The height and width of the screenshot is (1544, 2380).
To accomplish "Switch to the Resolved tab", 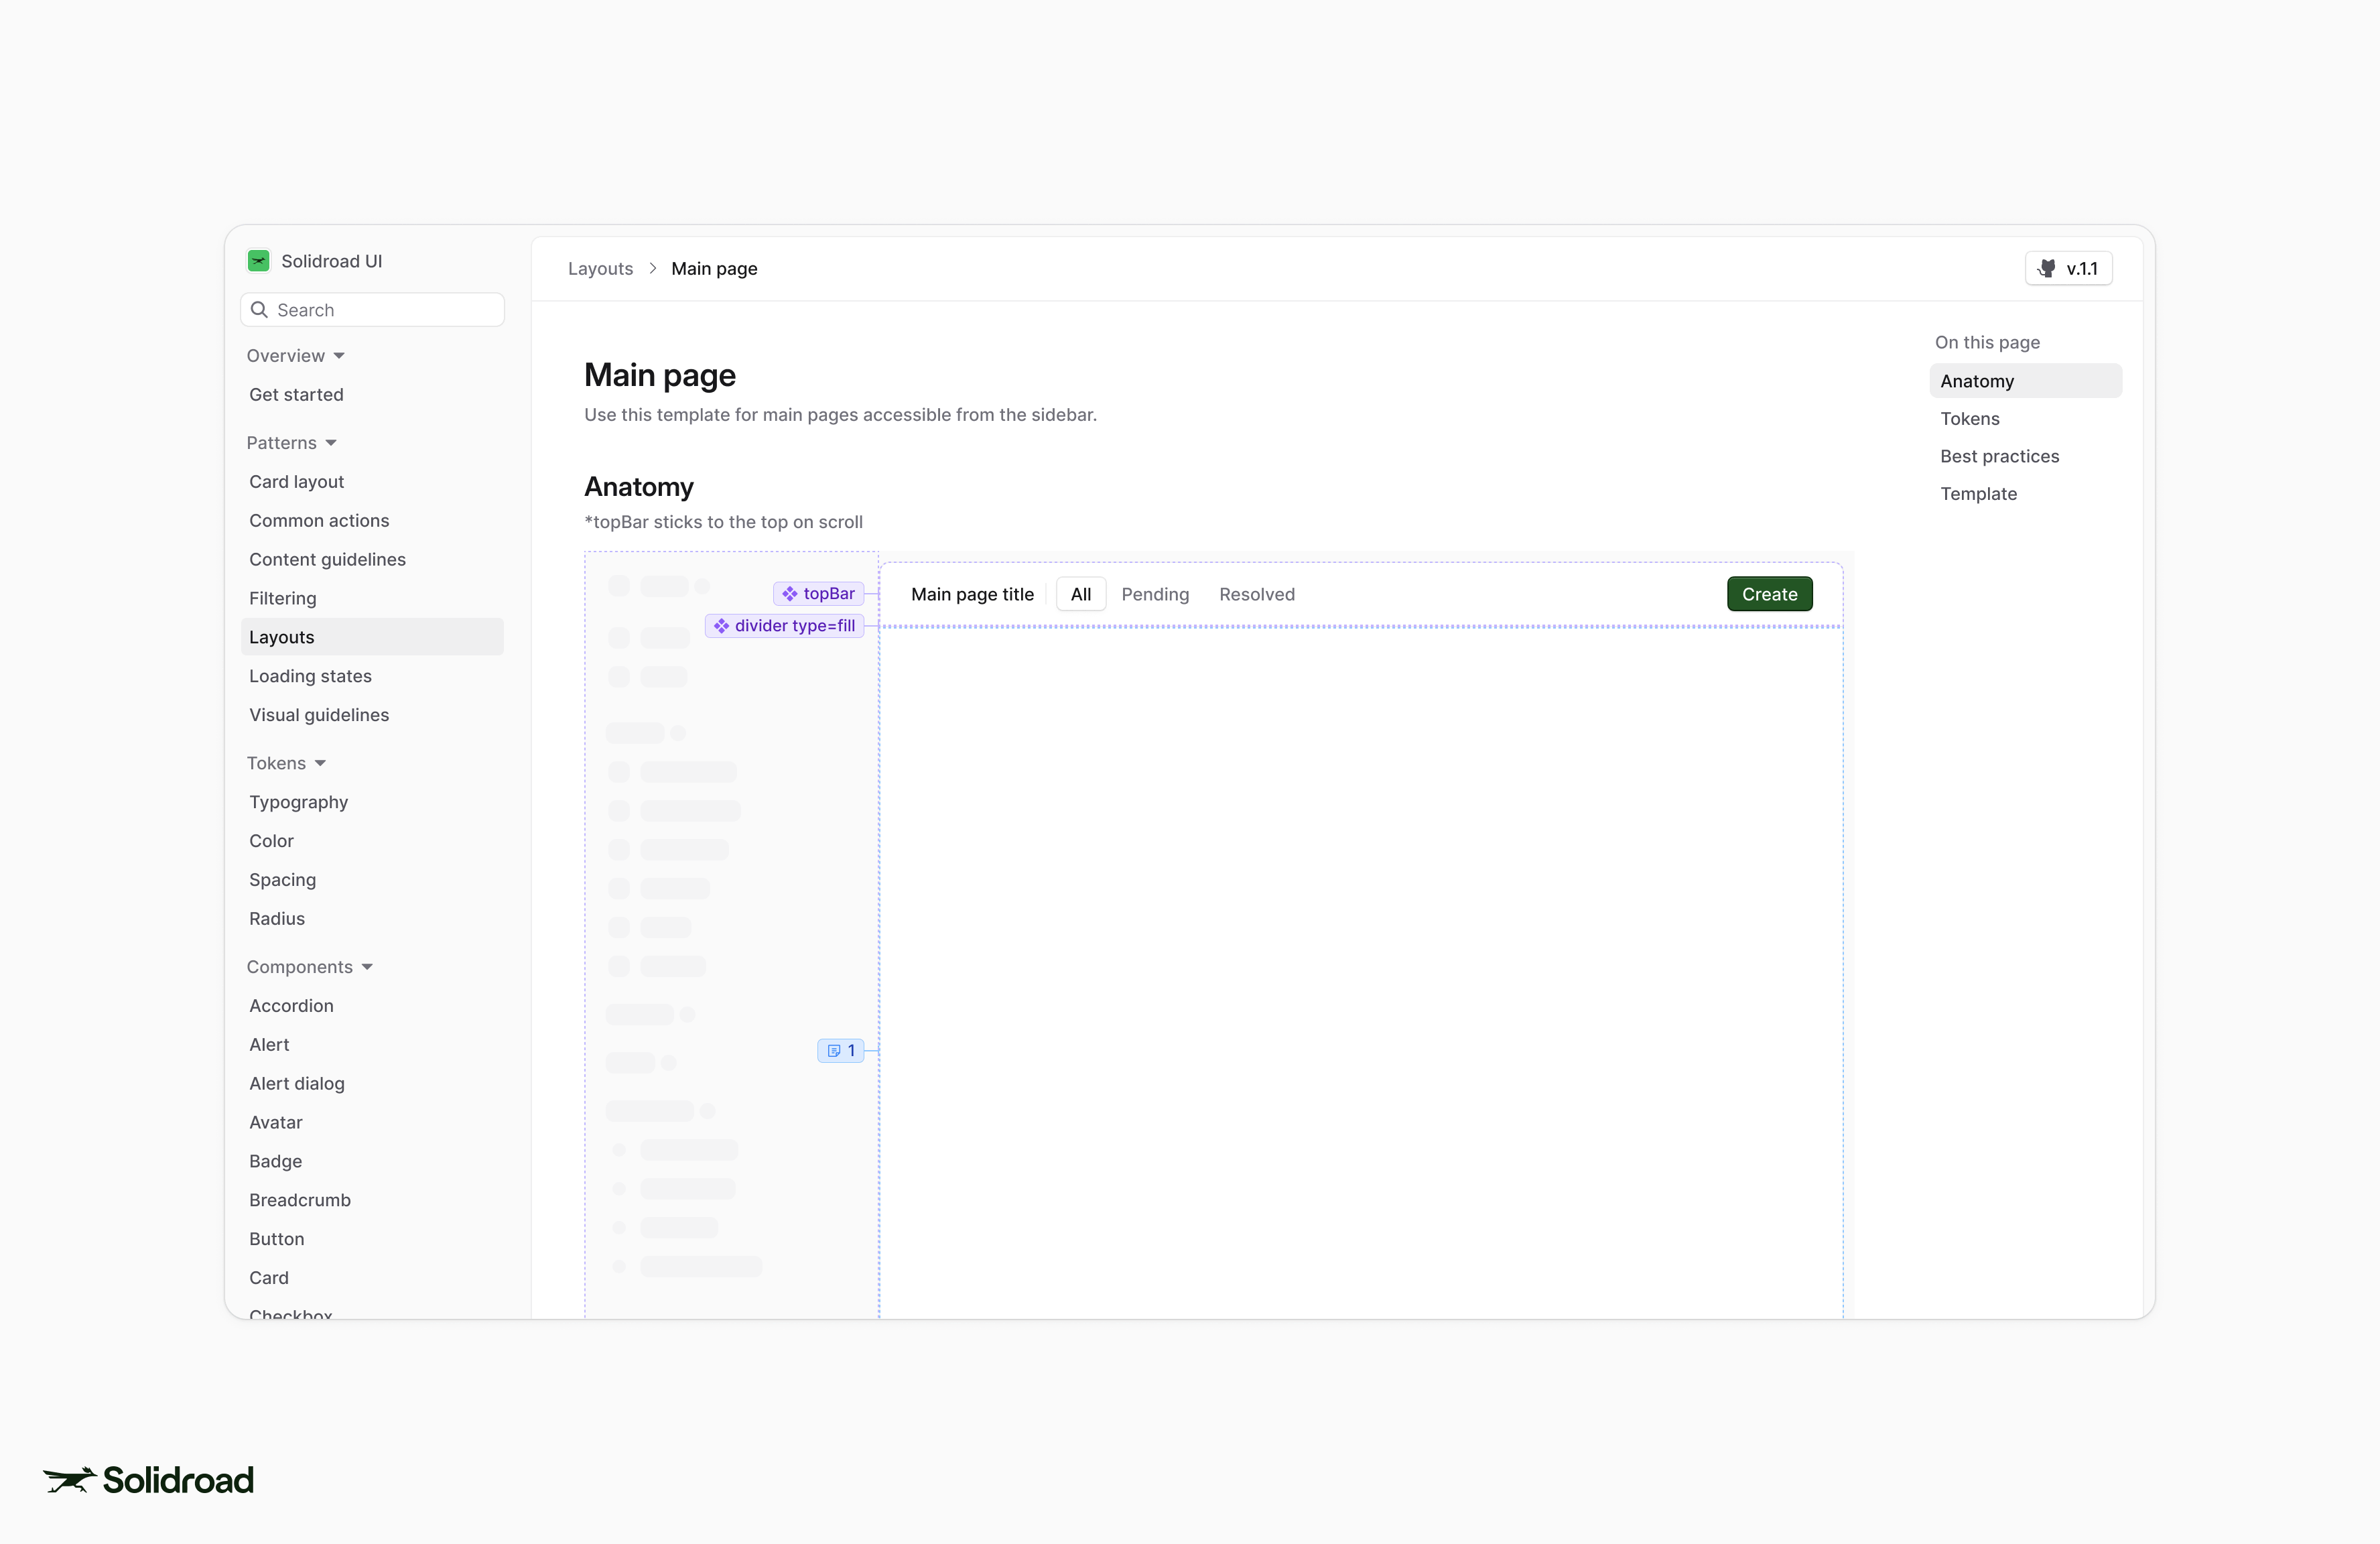I will pyautogui.click(x=1256, y=595).
